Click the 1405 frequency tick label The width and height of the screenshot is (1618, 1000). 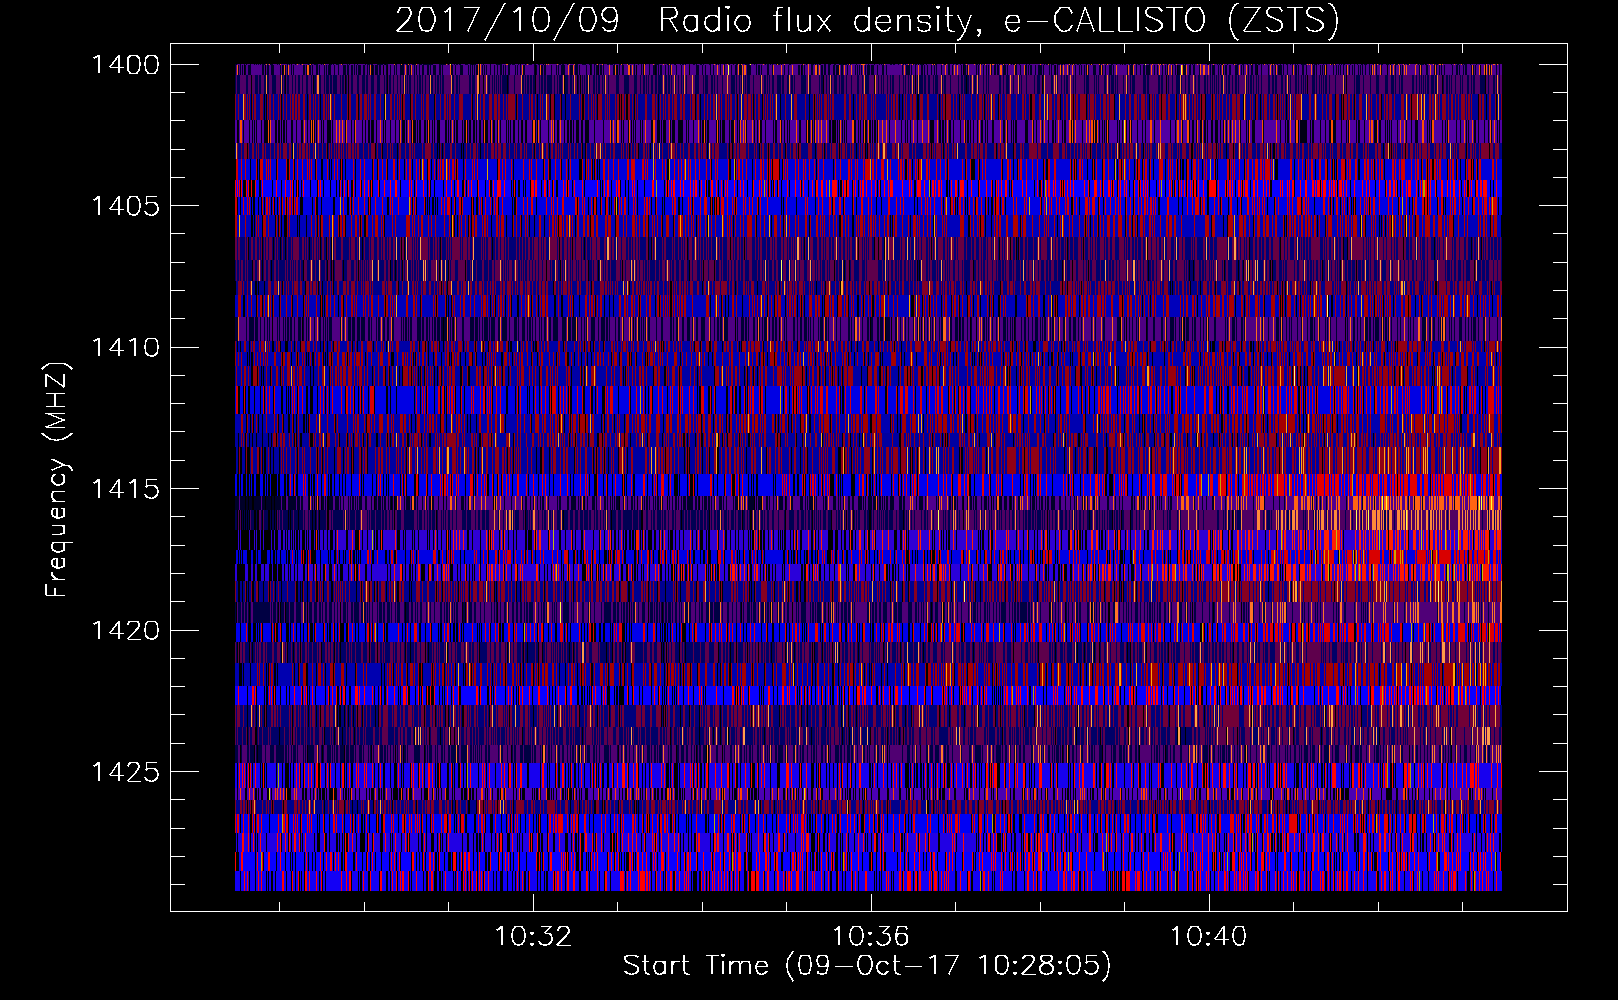(125, 206)
